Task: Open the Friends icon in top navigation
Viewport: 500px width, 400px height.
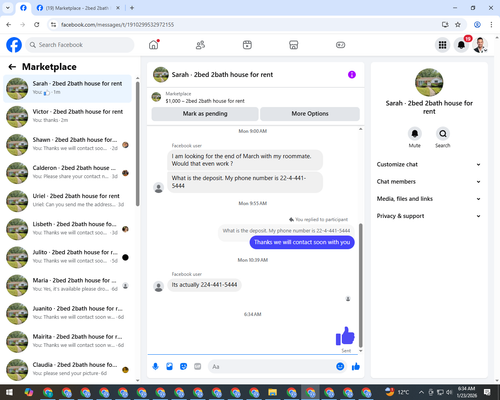Action: coord(200,45)
